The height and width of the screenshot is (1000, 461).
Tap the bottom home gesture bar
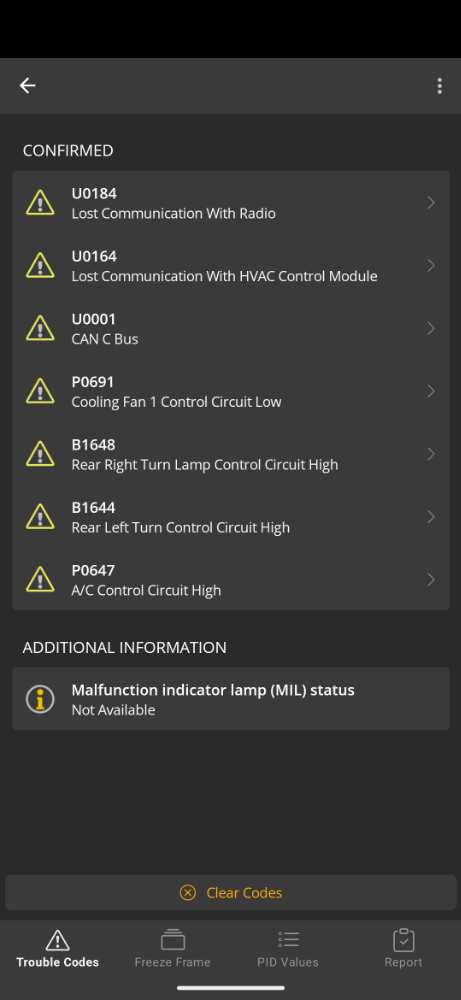pyautogui.click(x=231, y=988)
